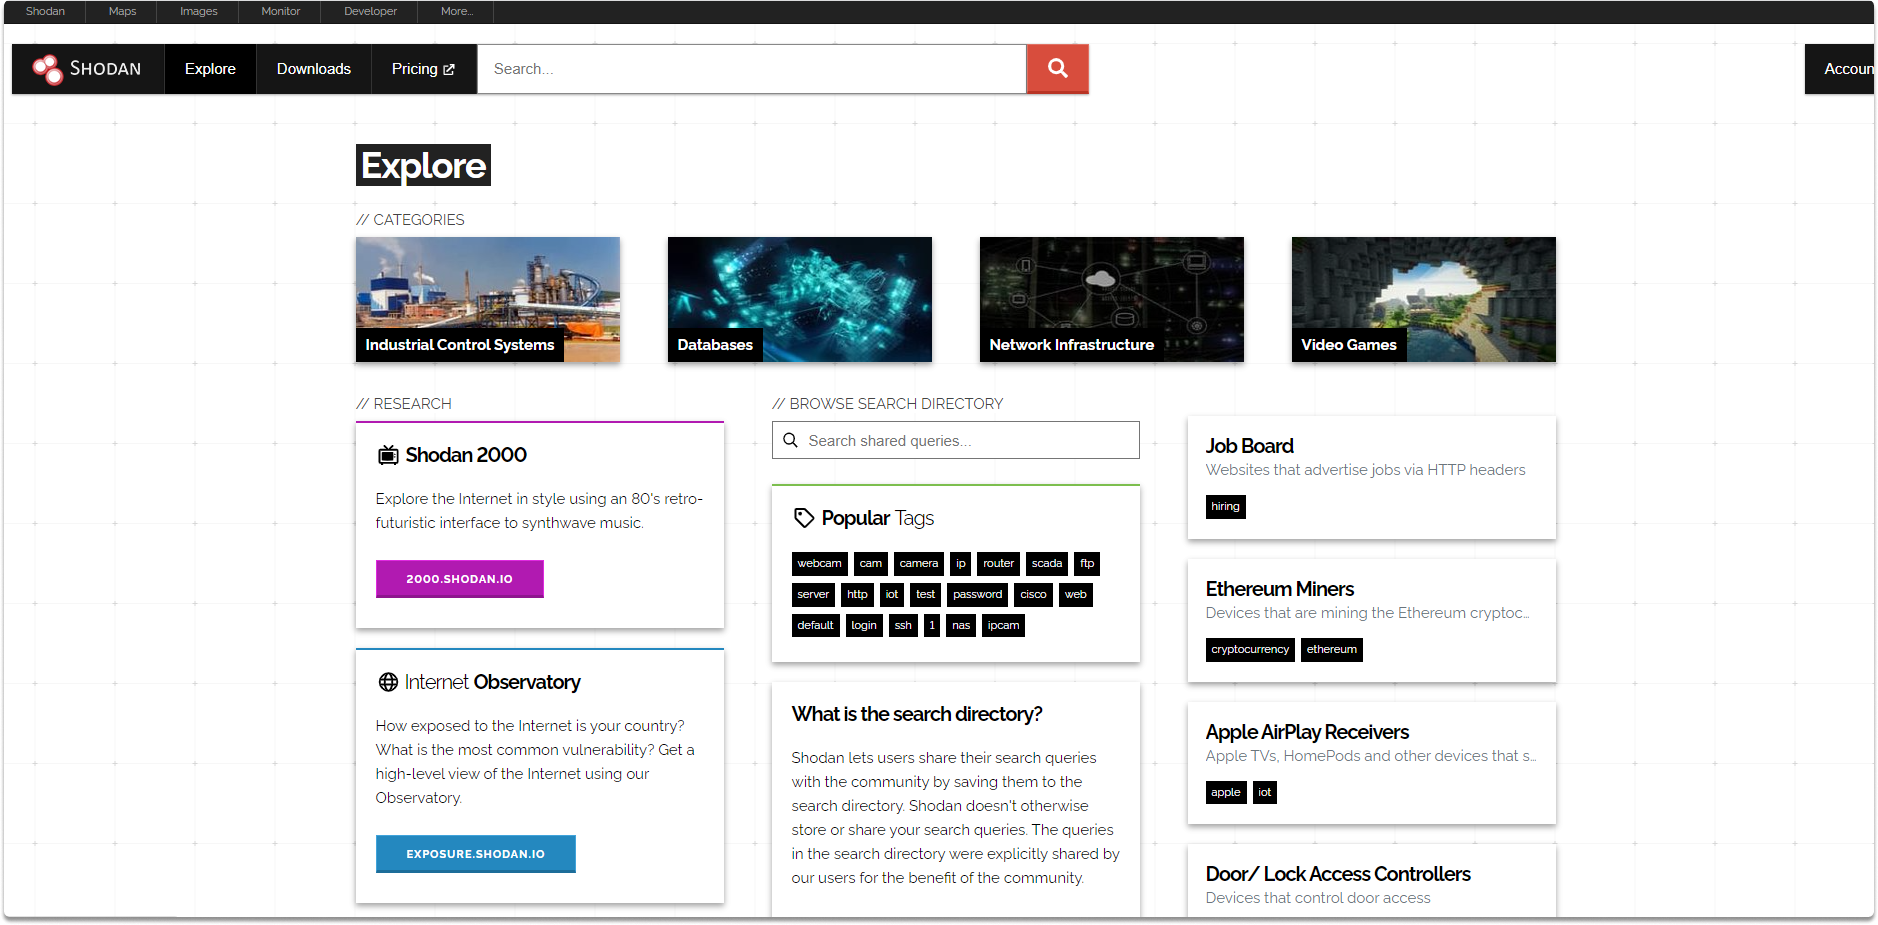Focus the Search shared queries field
The width and height of the screenshot is (1878, 925).
[955, 440]
